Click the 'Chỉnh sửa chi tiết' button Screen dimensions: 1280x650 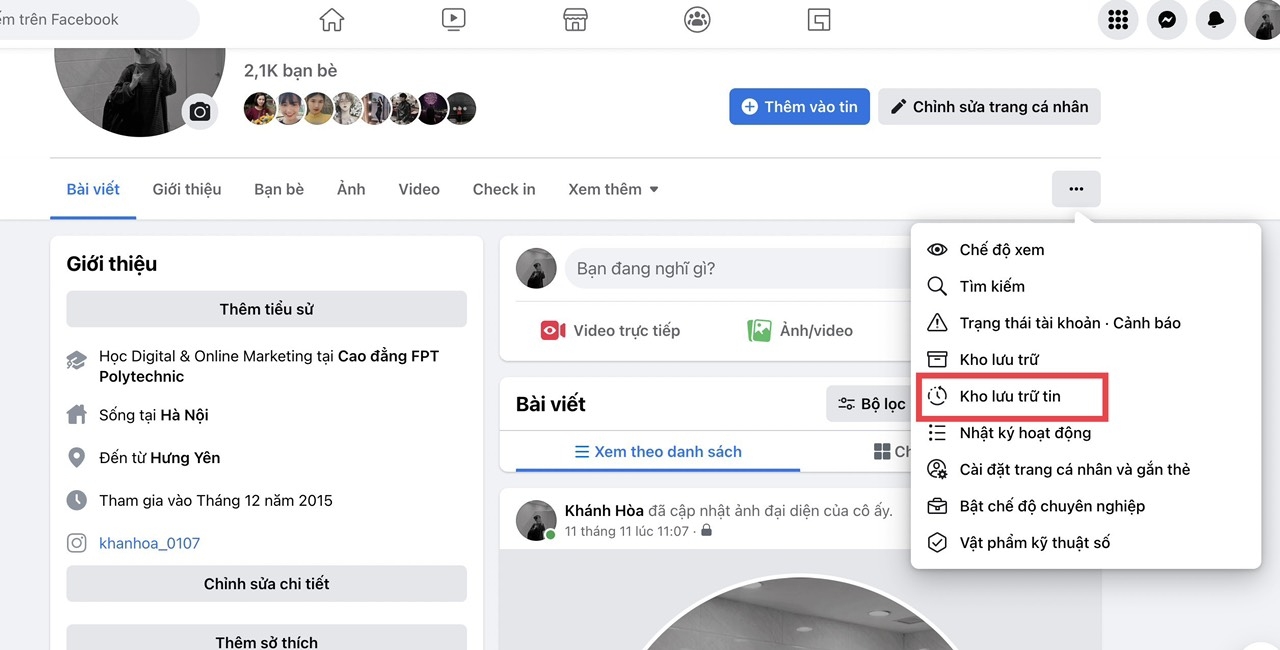(266, 584)
